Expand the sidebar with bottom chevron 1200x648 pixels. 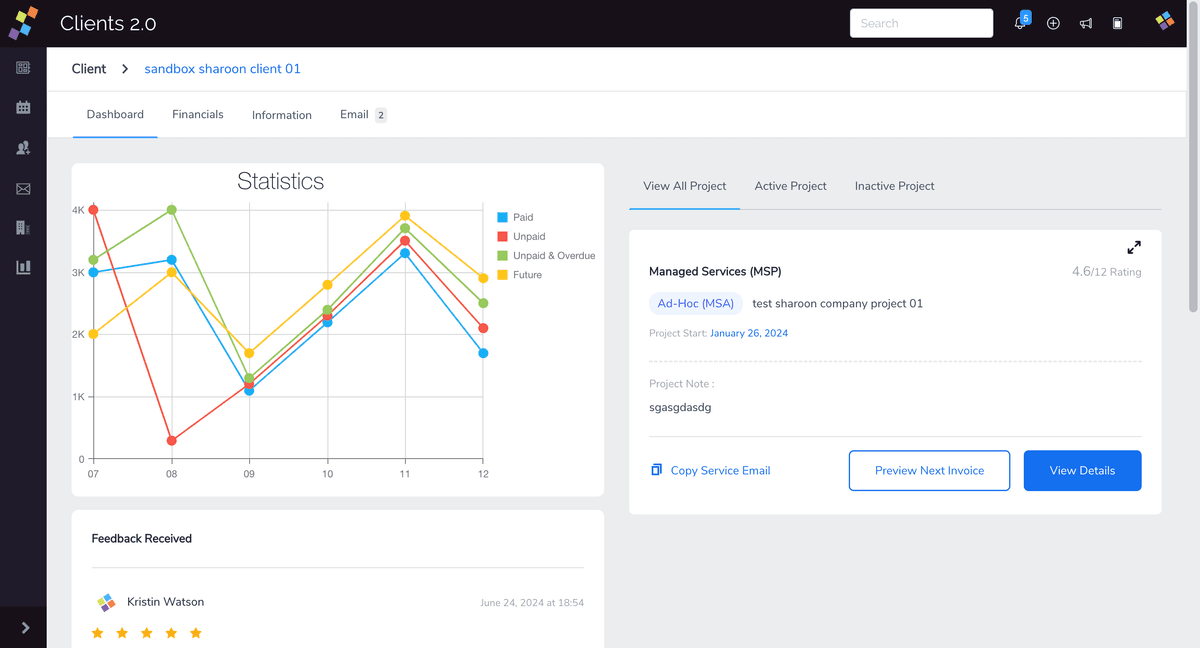tap(25, 628)
